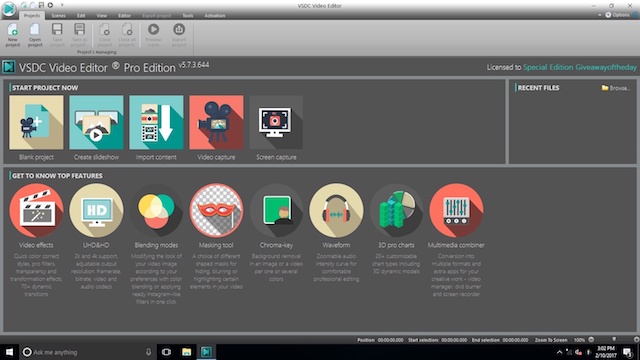Choose the Import content tile

(156, 122)
